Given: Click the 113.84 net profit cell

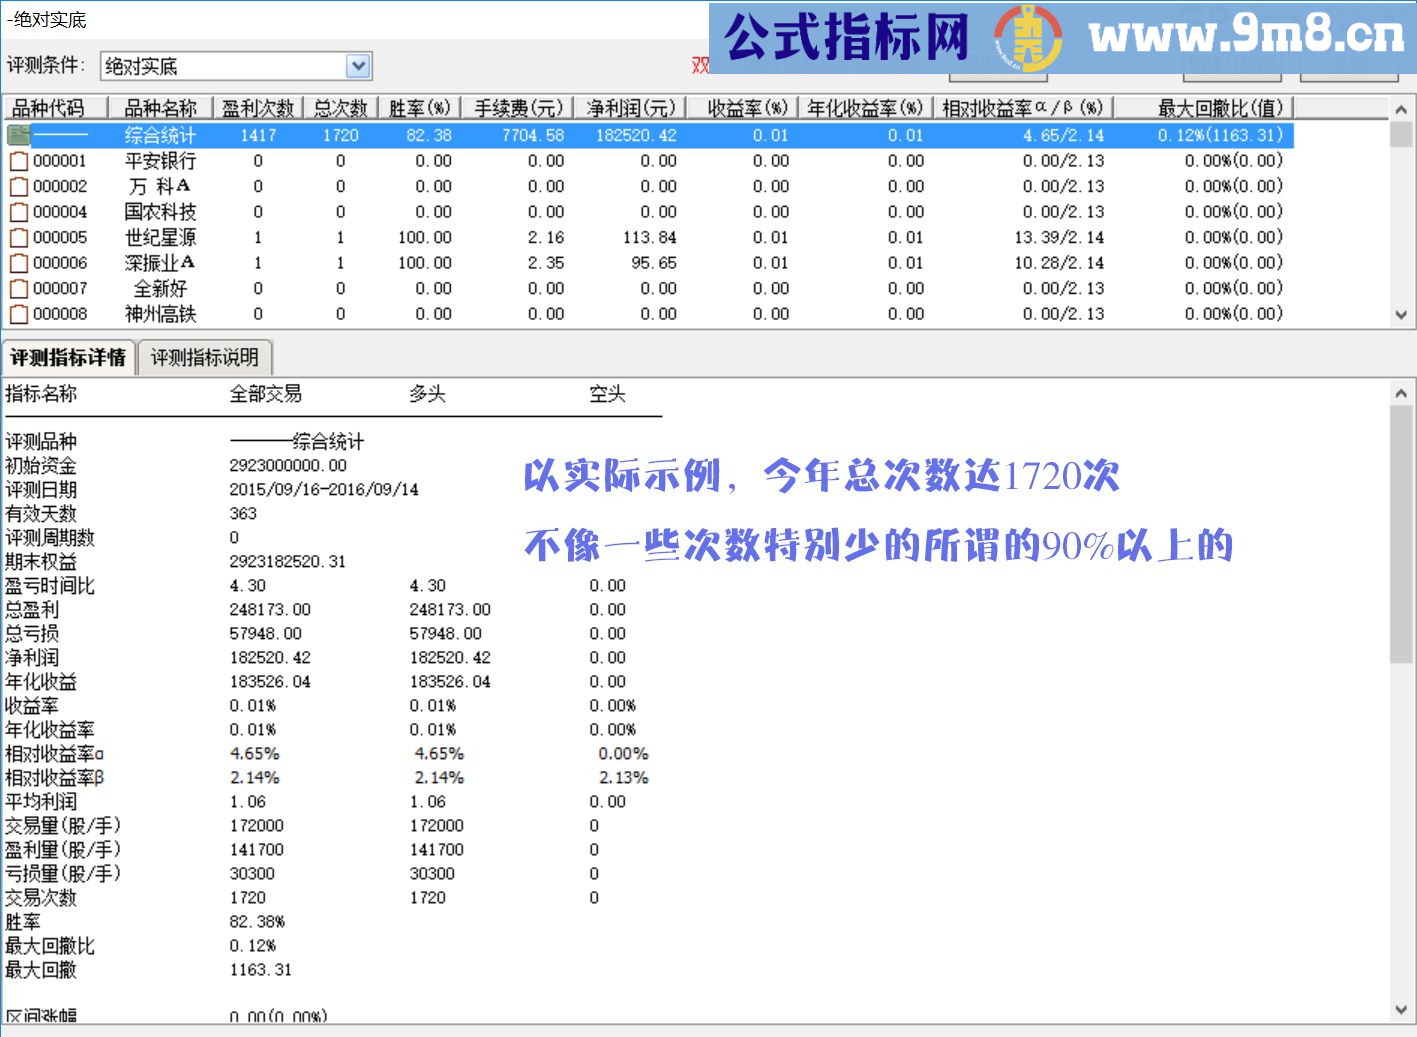Looking at the screenshot, I should tap(649, 237).
